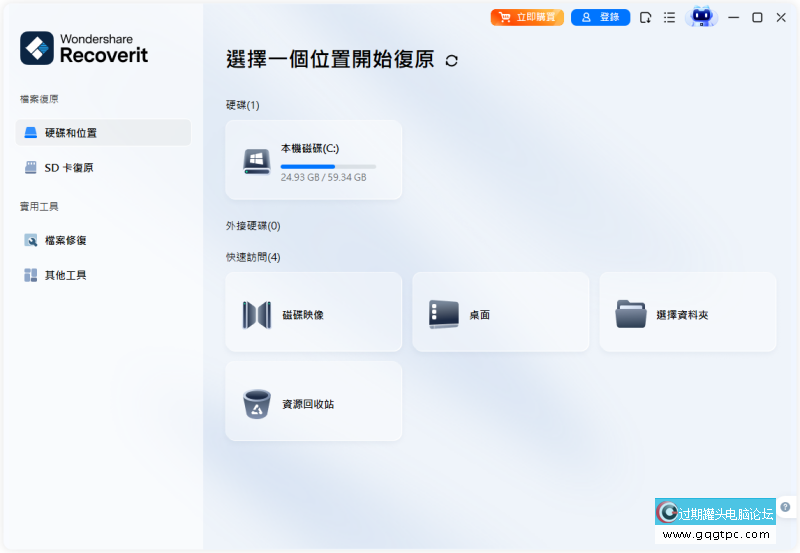Click the 立即購買 buy now button
This screenshot has height=553, width=800.
(x=527, y=17)
